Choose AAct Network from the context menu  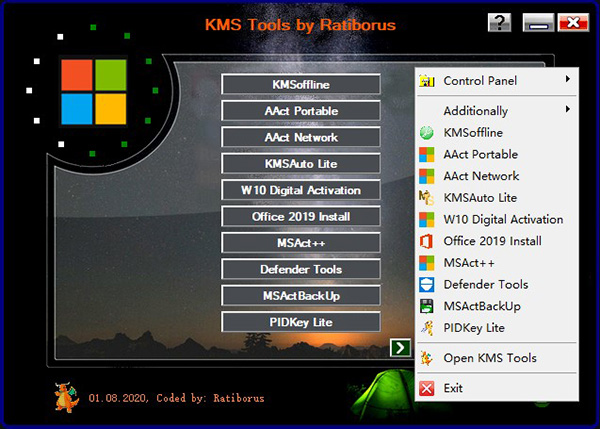pos(497,176)
